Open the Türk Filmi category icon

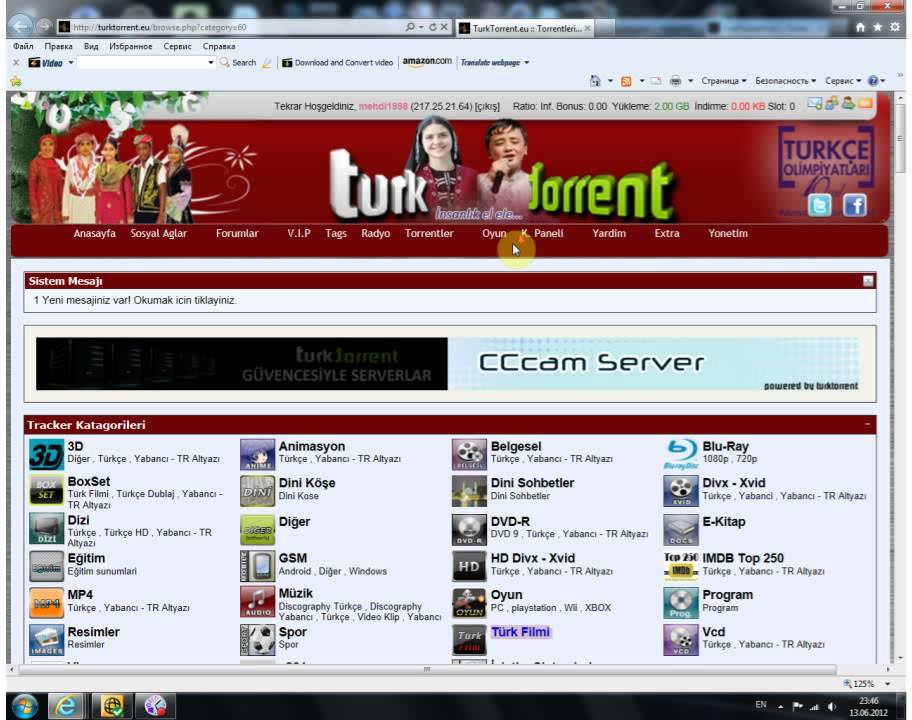pyautogui.click(x=469, y=640)
